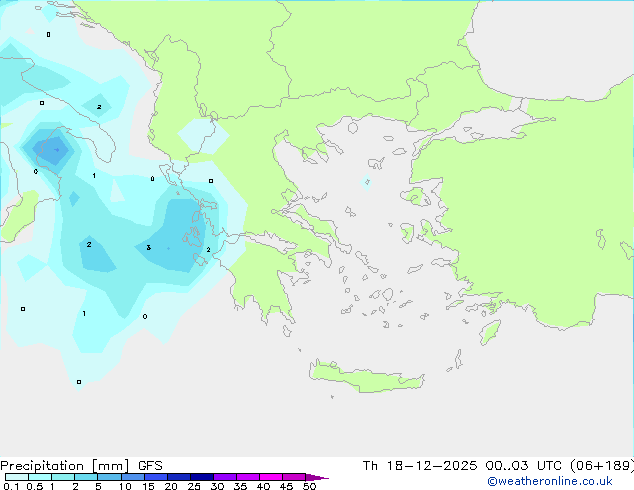Click the 0.1–0.5 mm legend swatch
634x490 pixels.
coord(17,477)
